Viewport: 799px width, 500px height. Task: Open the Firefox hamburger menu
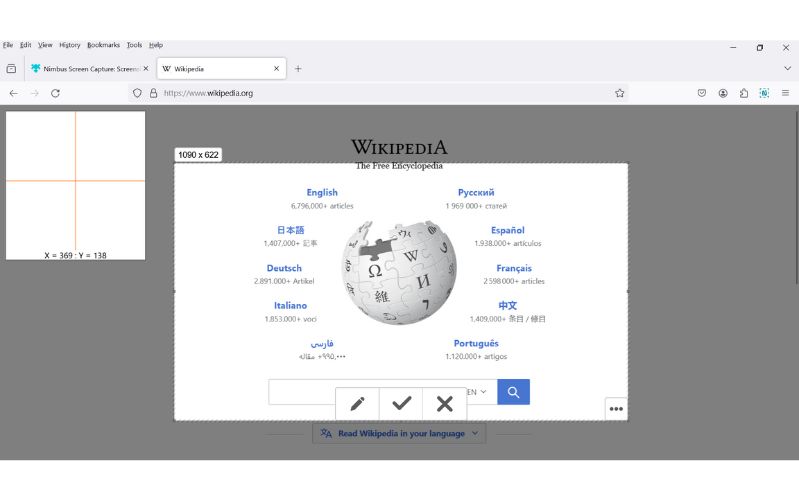(785, 93)
